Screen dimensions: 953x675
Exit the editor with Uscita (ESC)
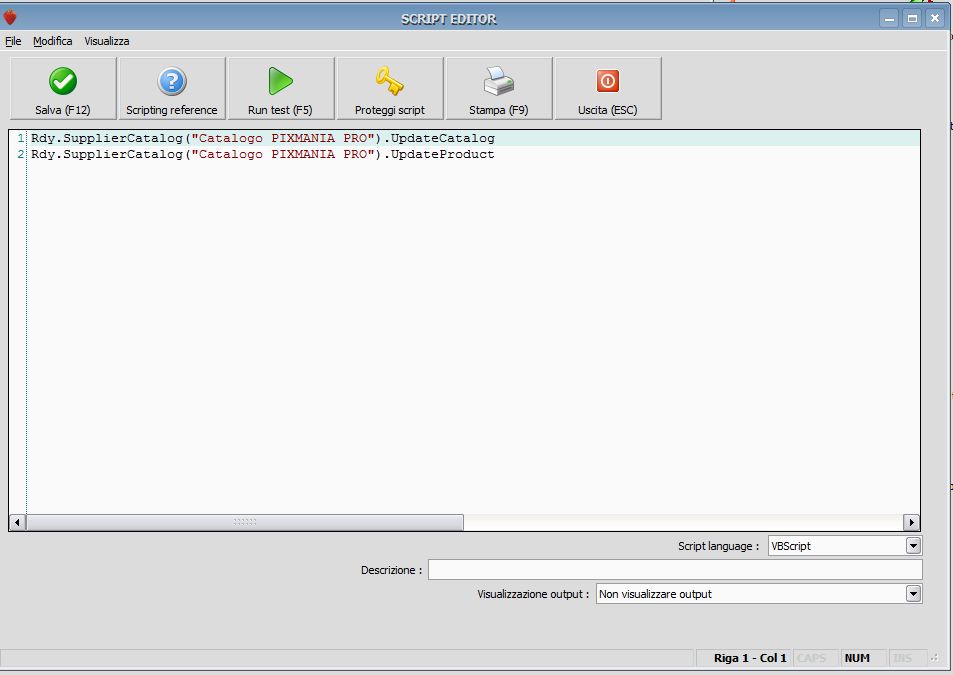(x=608, y=89)
